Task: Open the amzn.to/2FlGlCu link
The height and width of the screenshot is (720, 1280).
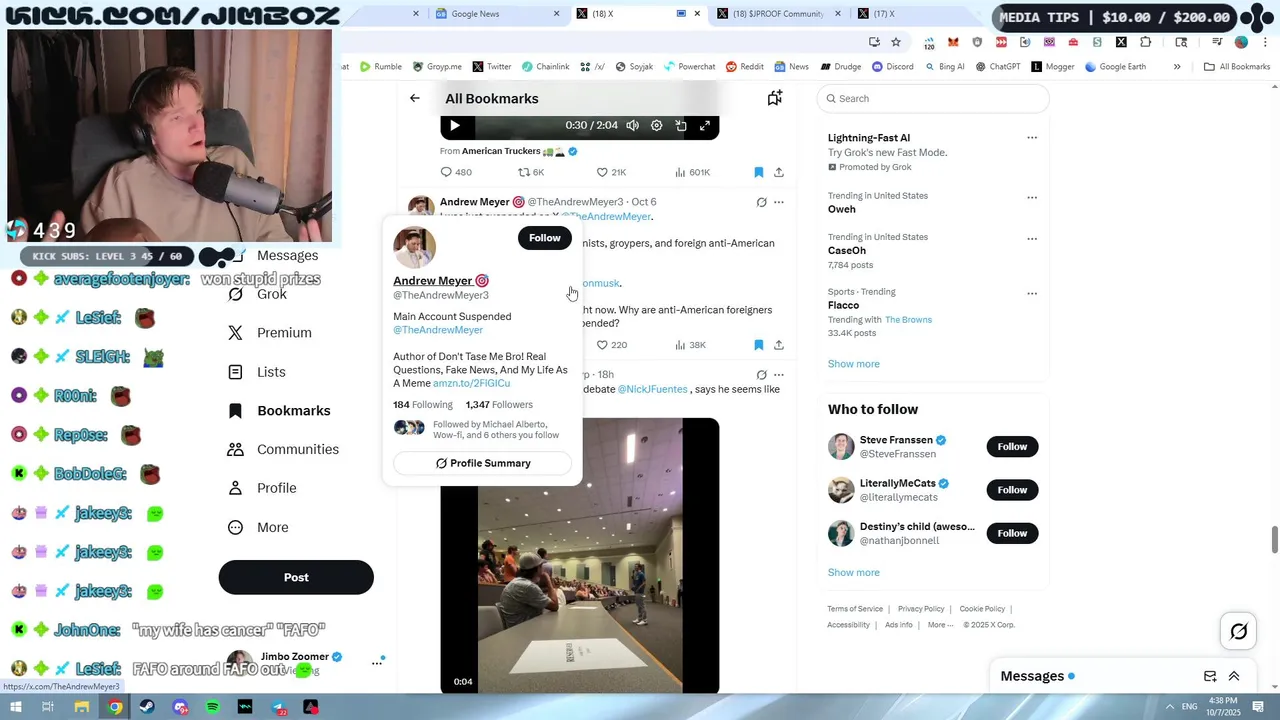Action: point(471,383)
